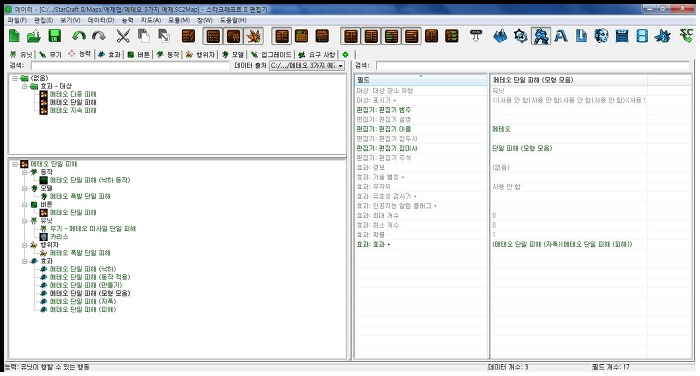
Task: Click the brown leaf view toggle icon
Action: coord(254,36)
